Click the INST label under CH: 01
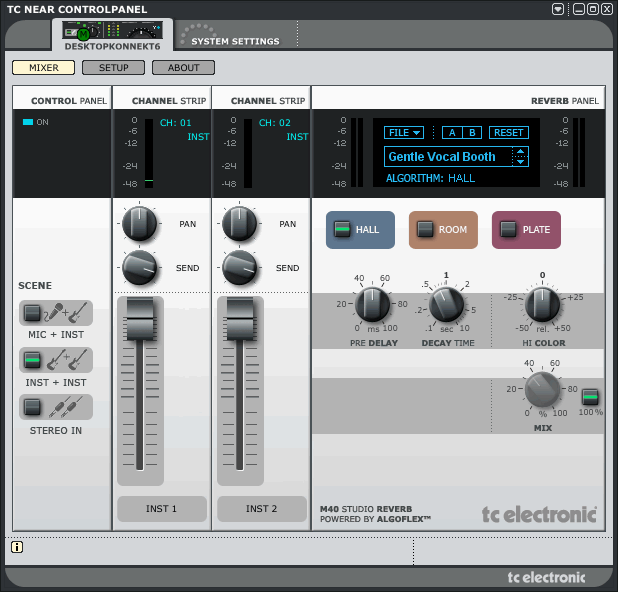The image size is (618, 592). (x=198, y=137)
